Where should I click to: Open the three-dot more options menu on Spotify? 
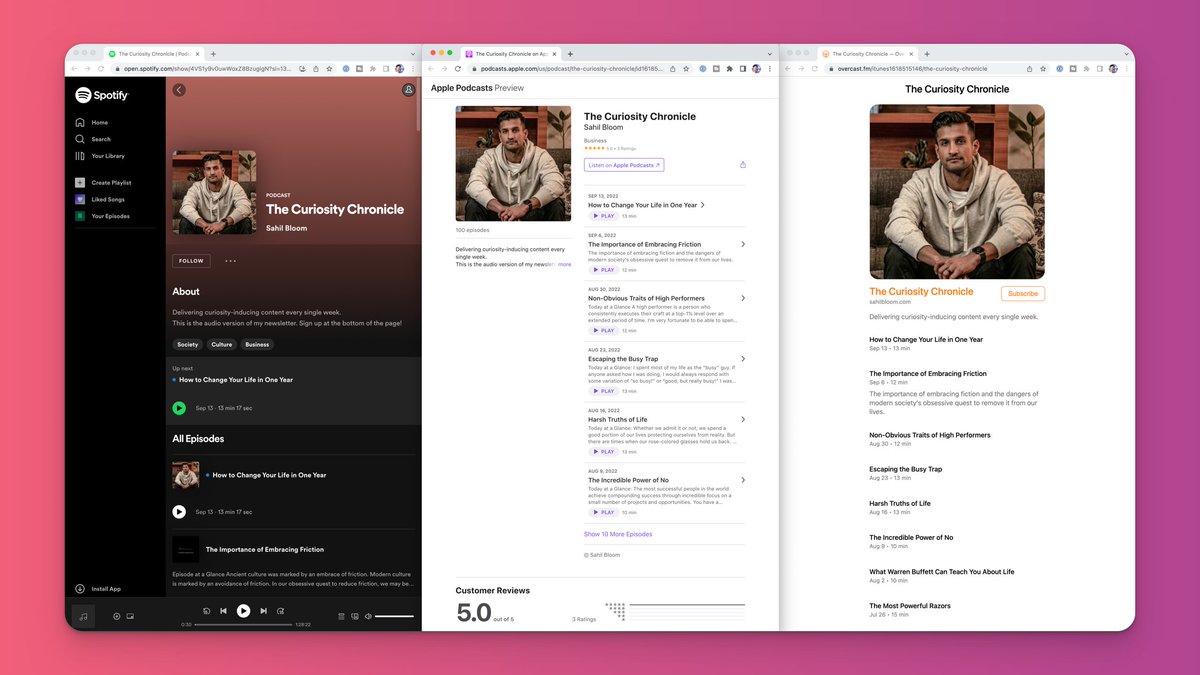[x=230, y=261]
